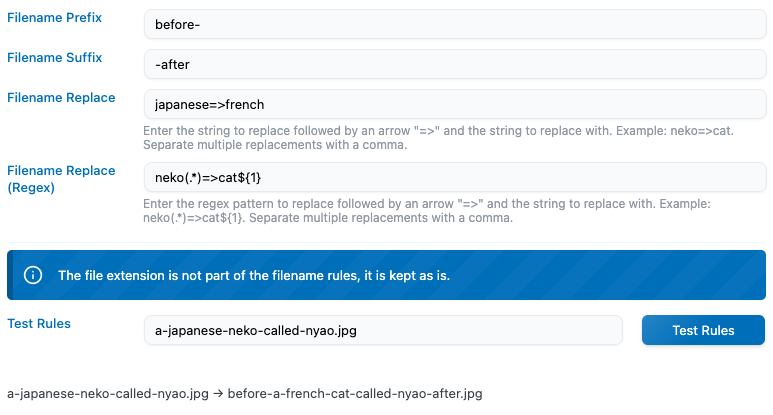Focus the Filename Prefix input field
The height and width of the screenshot is (415, 773).
click(x=455, y=24)
